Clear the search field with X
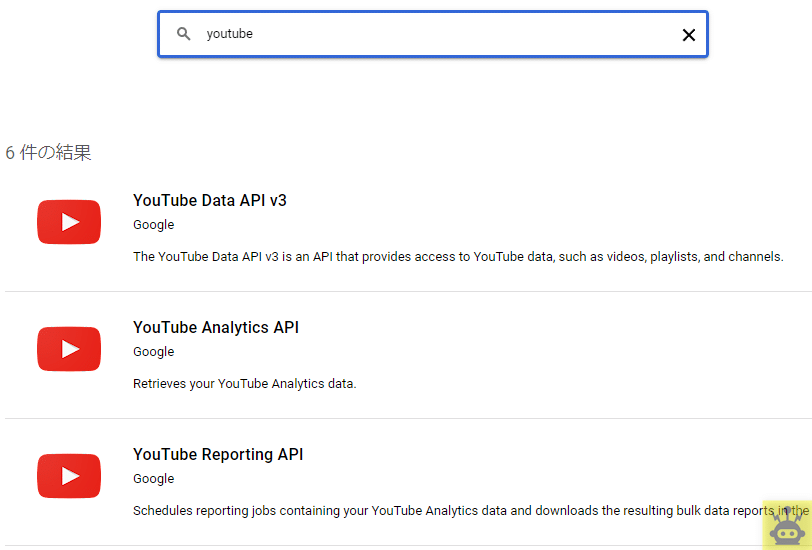This screenshot has width=812, height=550. tap(689, 35)
